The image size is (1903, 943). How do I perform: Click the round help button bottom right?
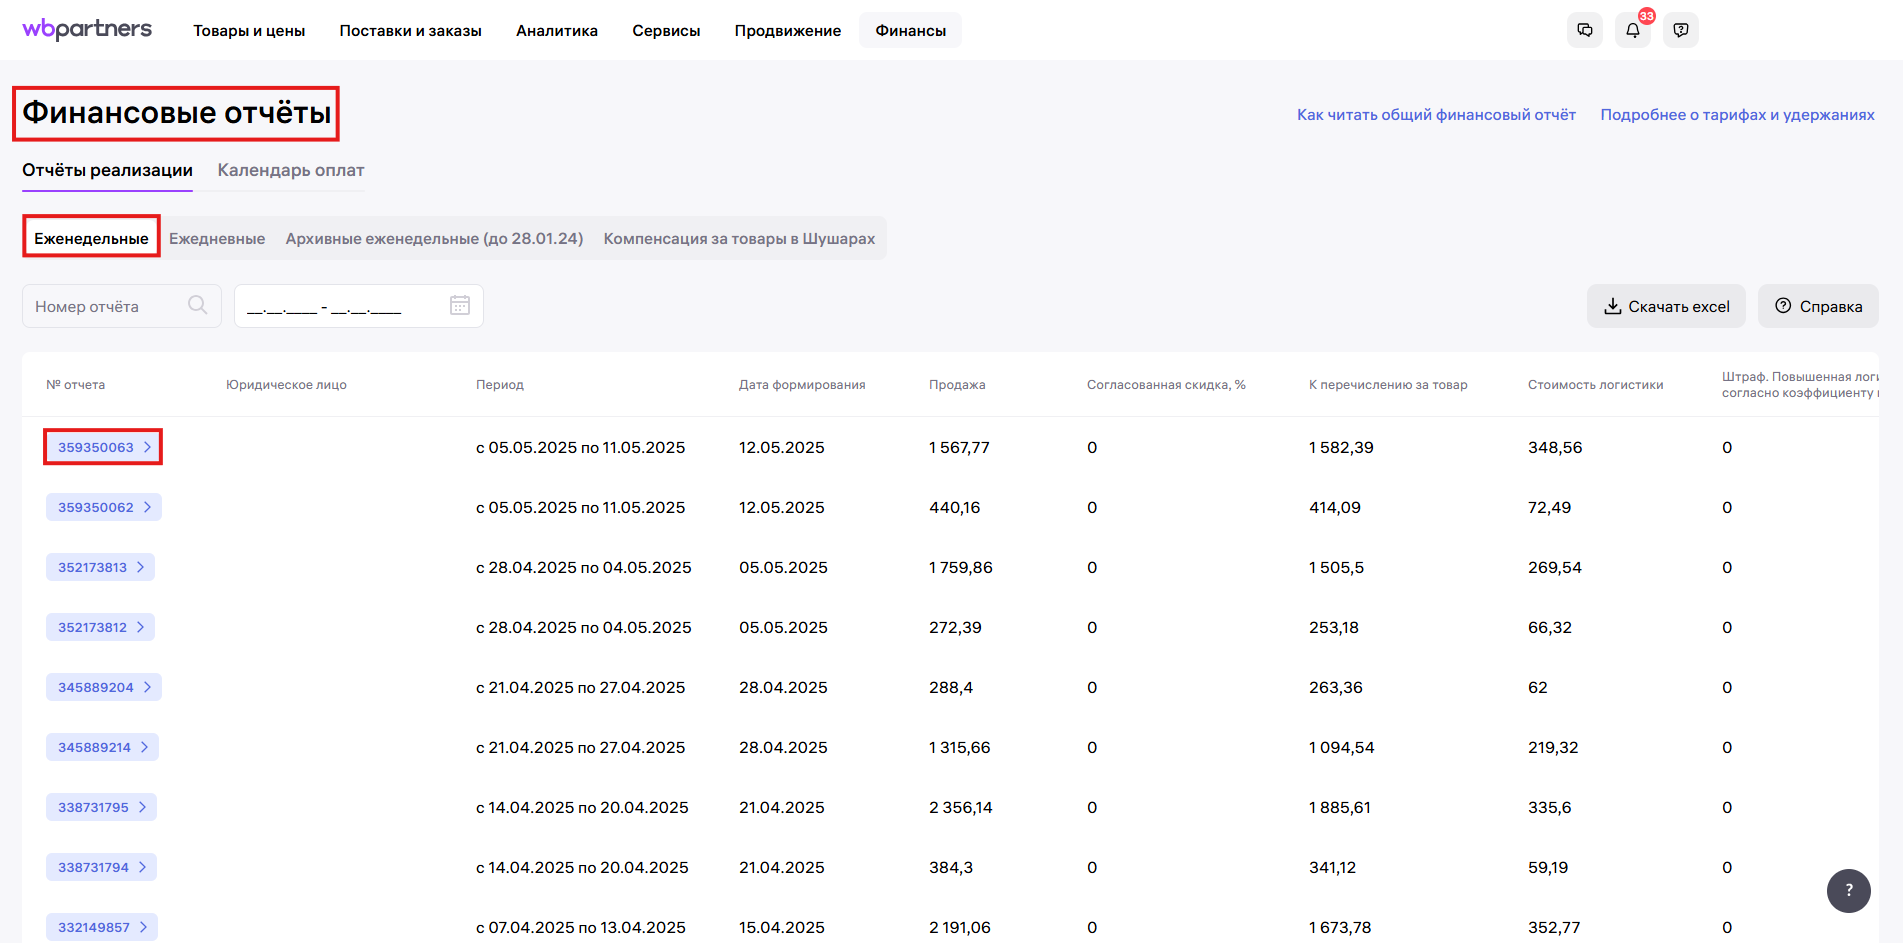[1848, 890]
